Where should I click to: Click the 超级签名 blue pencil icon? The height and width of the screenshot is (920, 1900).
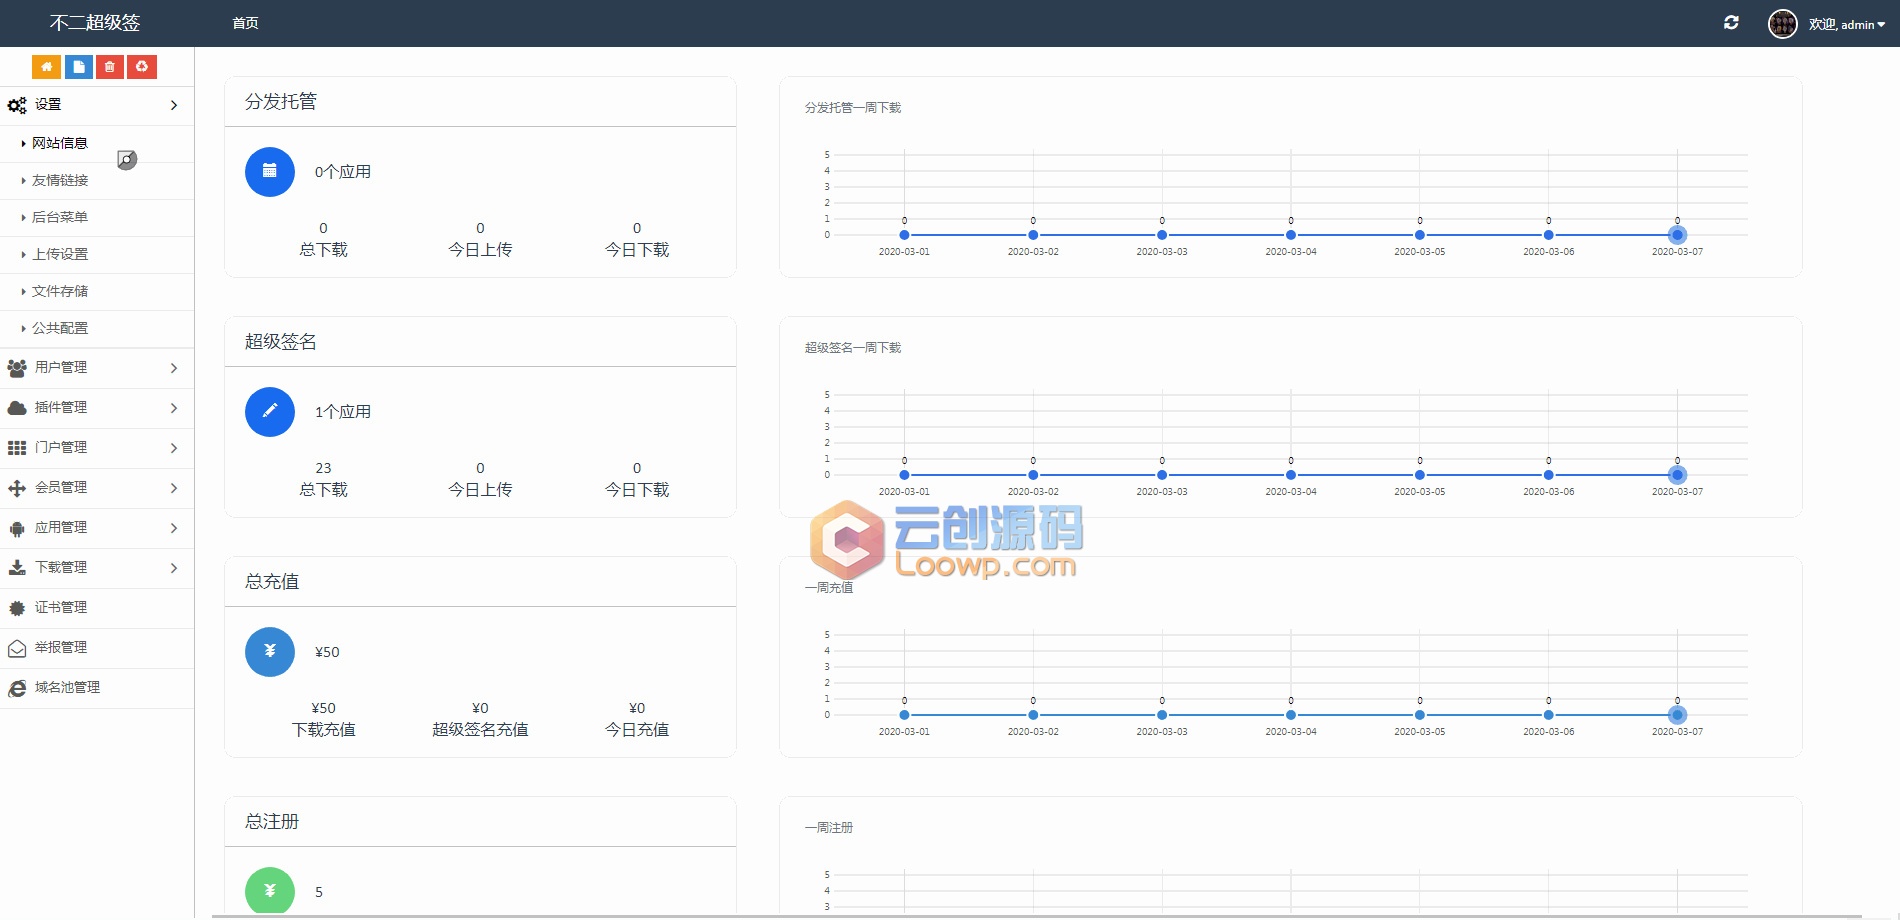tap(270, 412)
